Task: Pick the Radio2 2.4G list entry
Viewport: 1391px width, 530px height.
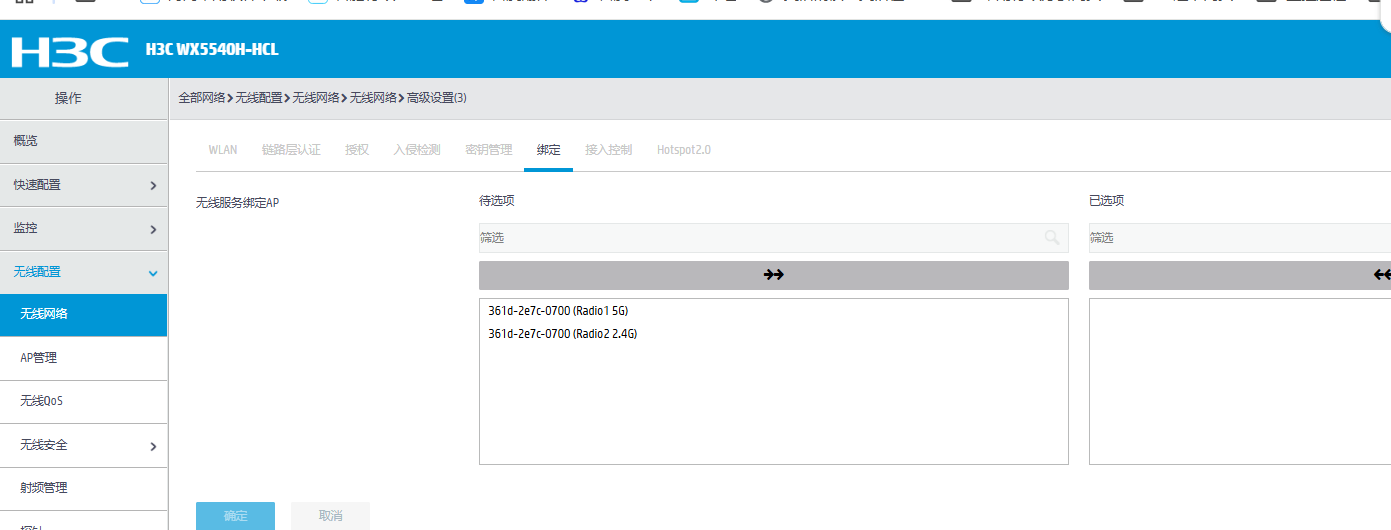Action: point(562,334)
